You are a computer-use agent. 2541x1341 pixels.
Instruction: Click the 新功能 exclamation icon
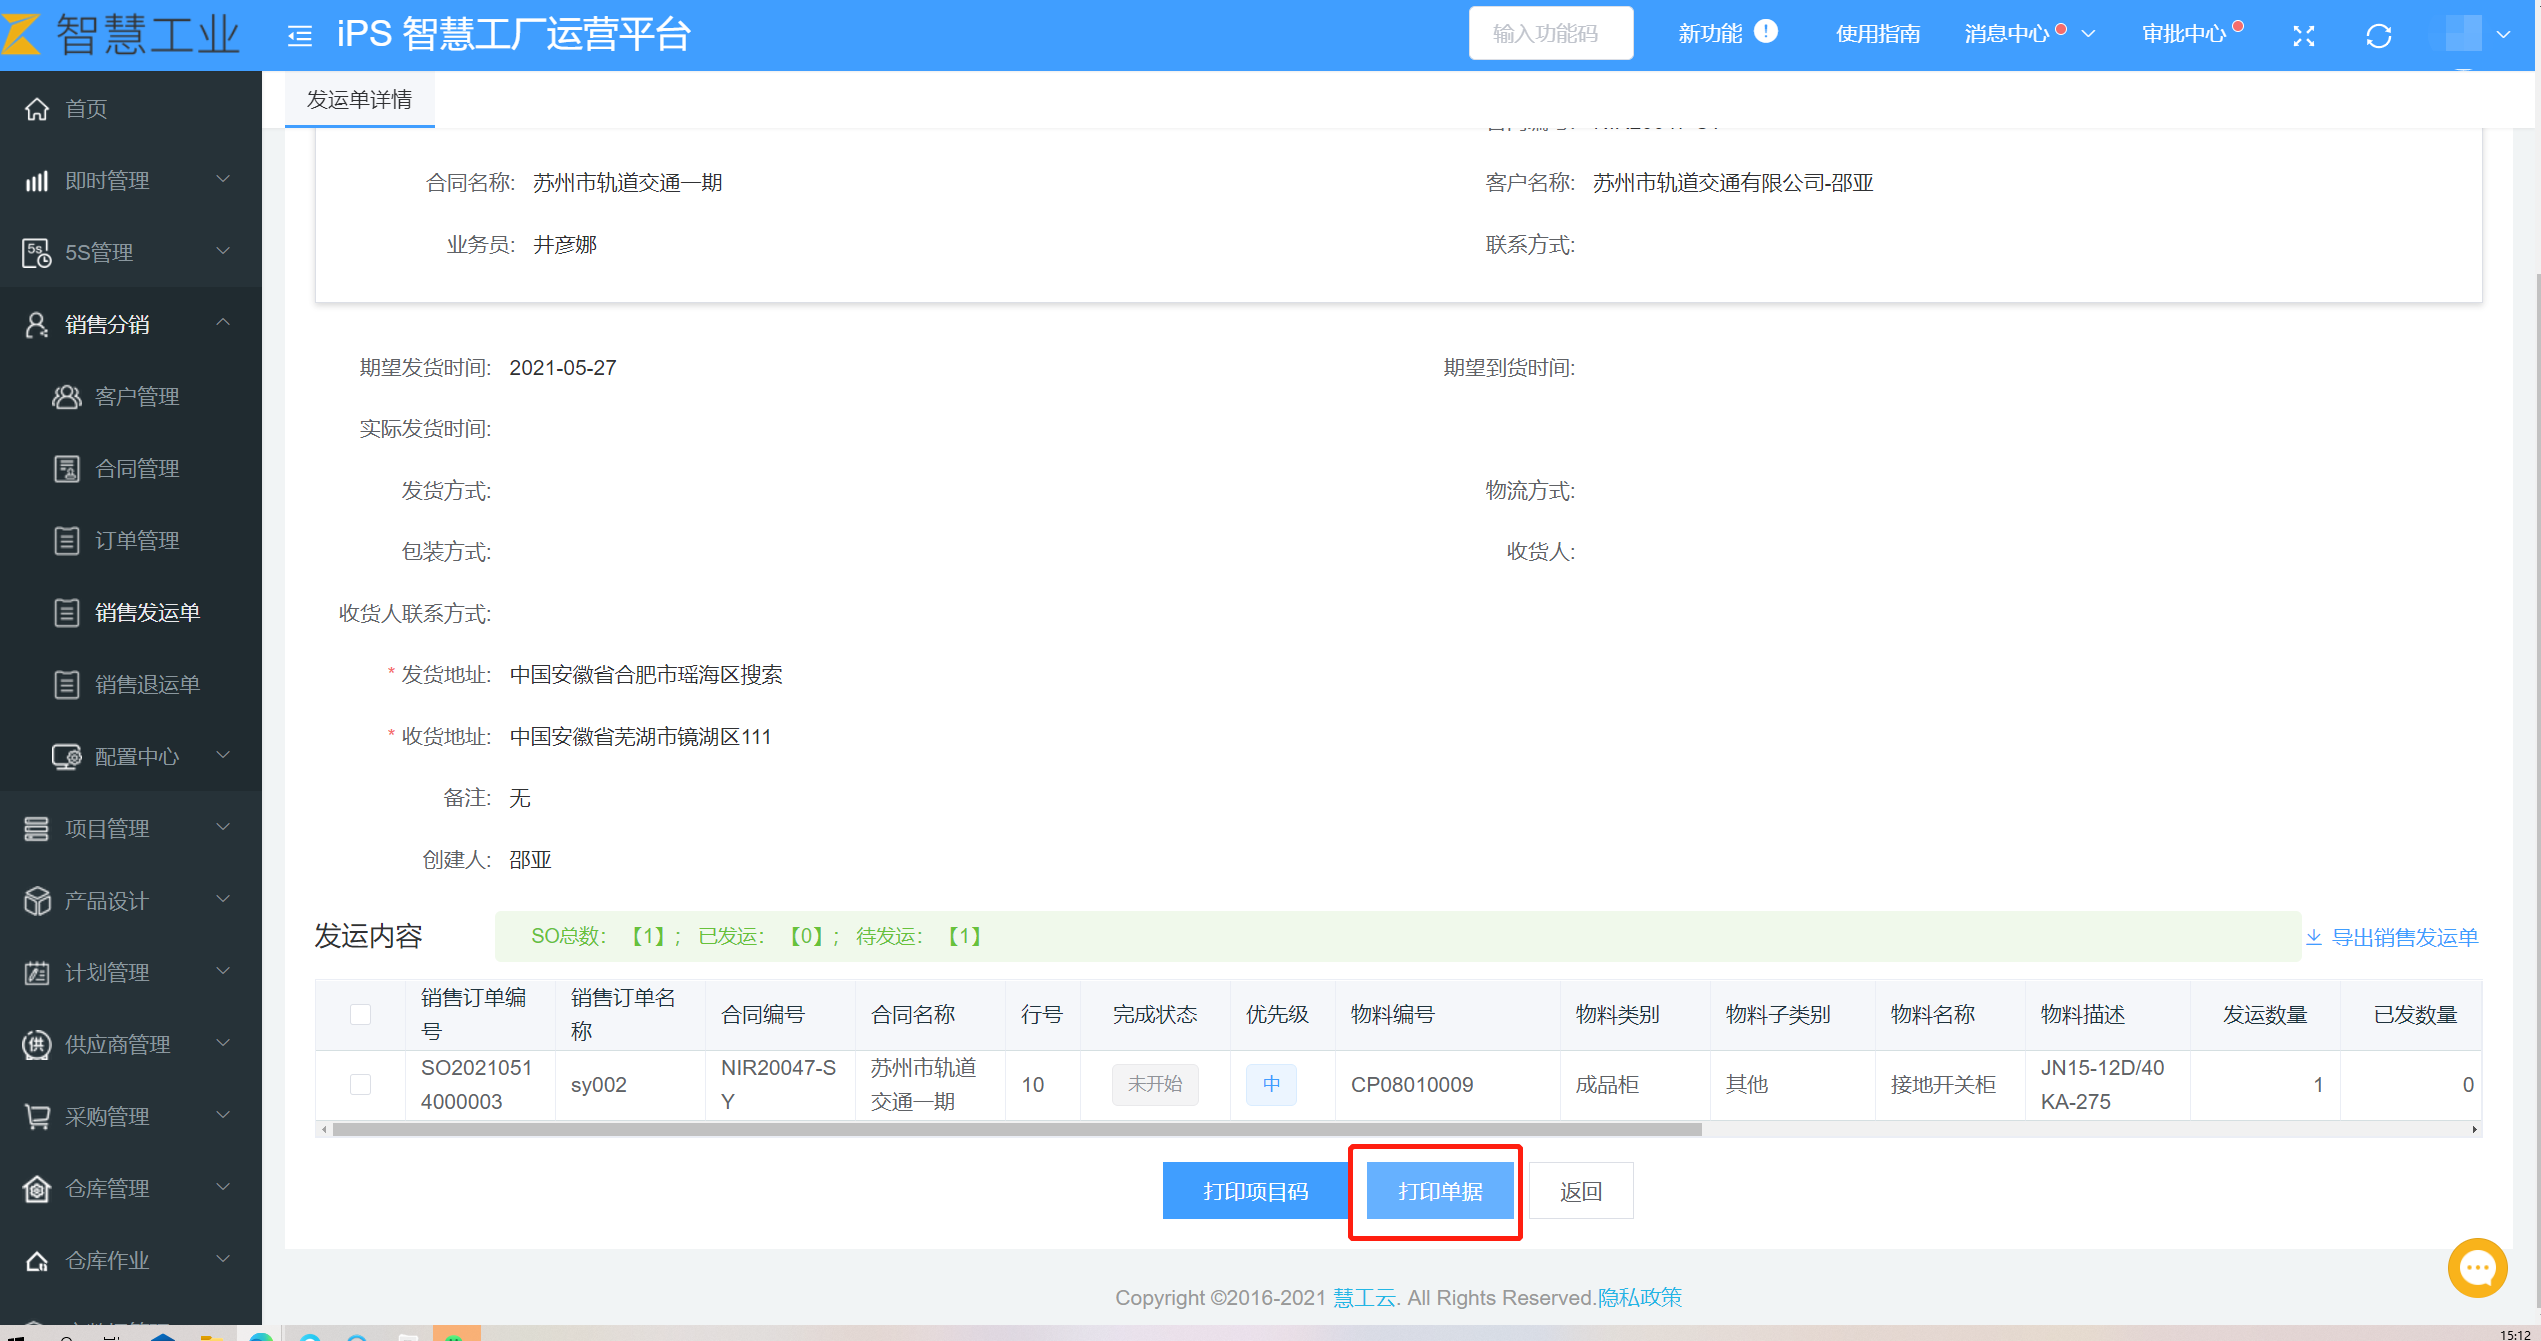[1766, 32]
